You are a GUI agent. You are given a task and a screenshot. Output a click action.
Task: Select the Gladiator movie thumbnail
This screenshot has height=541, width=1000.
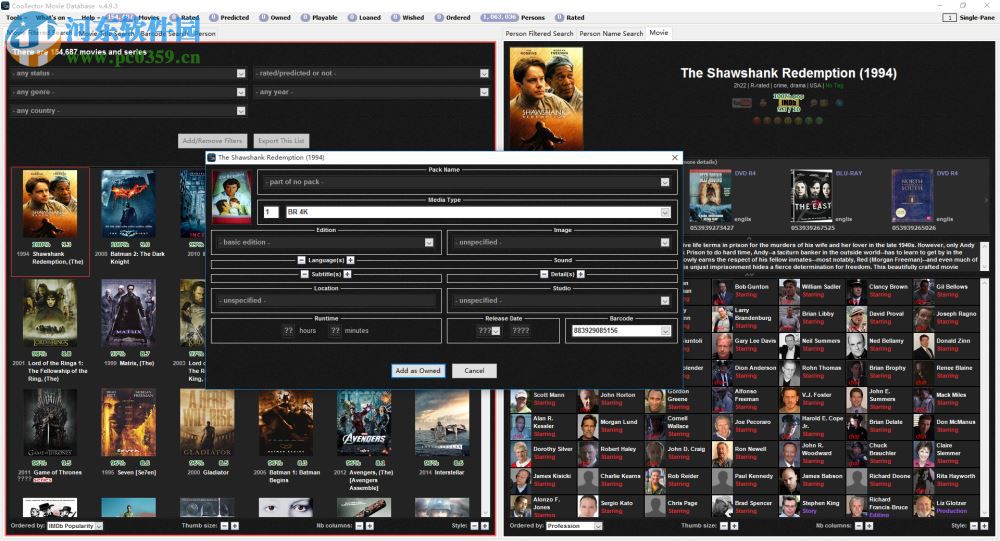pyautogui.click(x=207, y=424)
